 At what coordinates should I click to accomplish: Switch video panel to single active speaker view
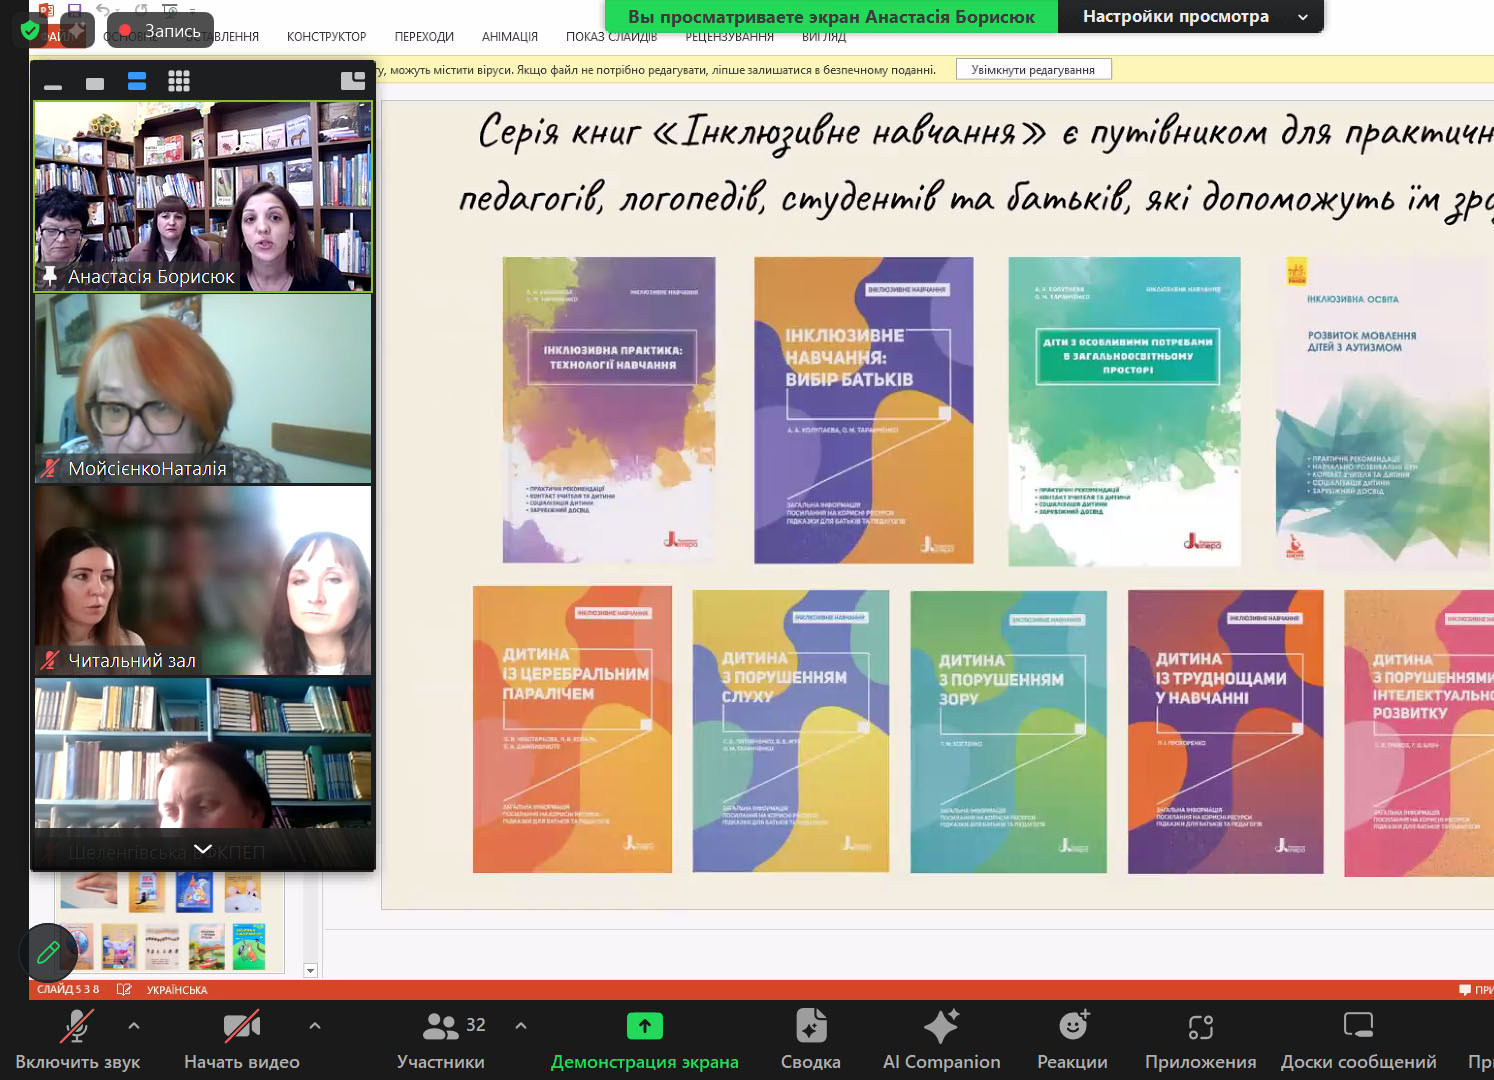[95, 82]
